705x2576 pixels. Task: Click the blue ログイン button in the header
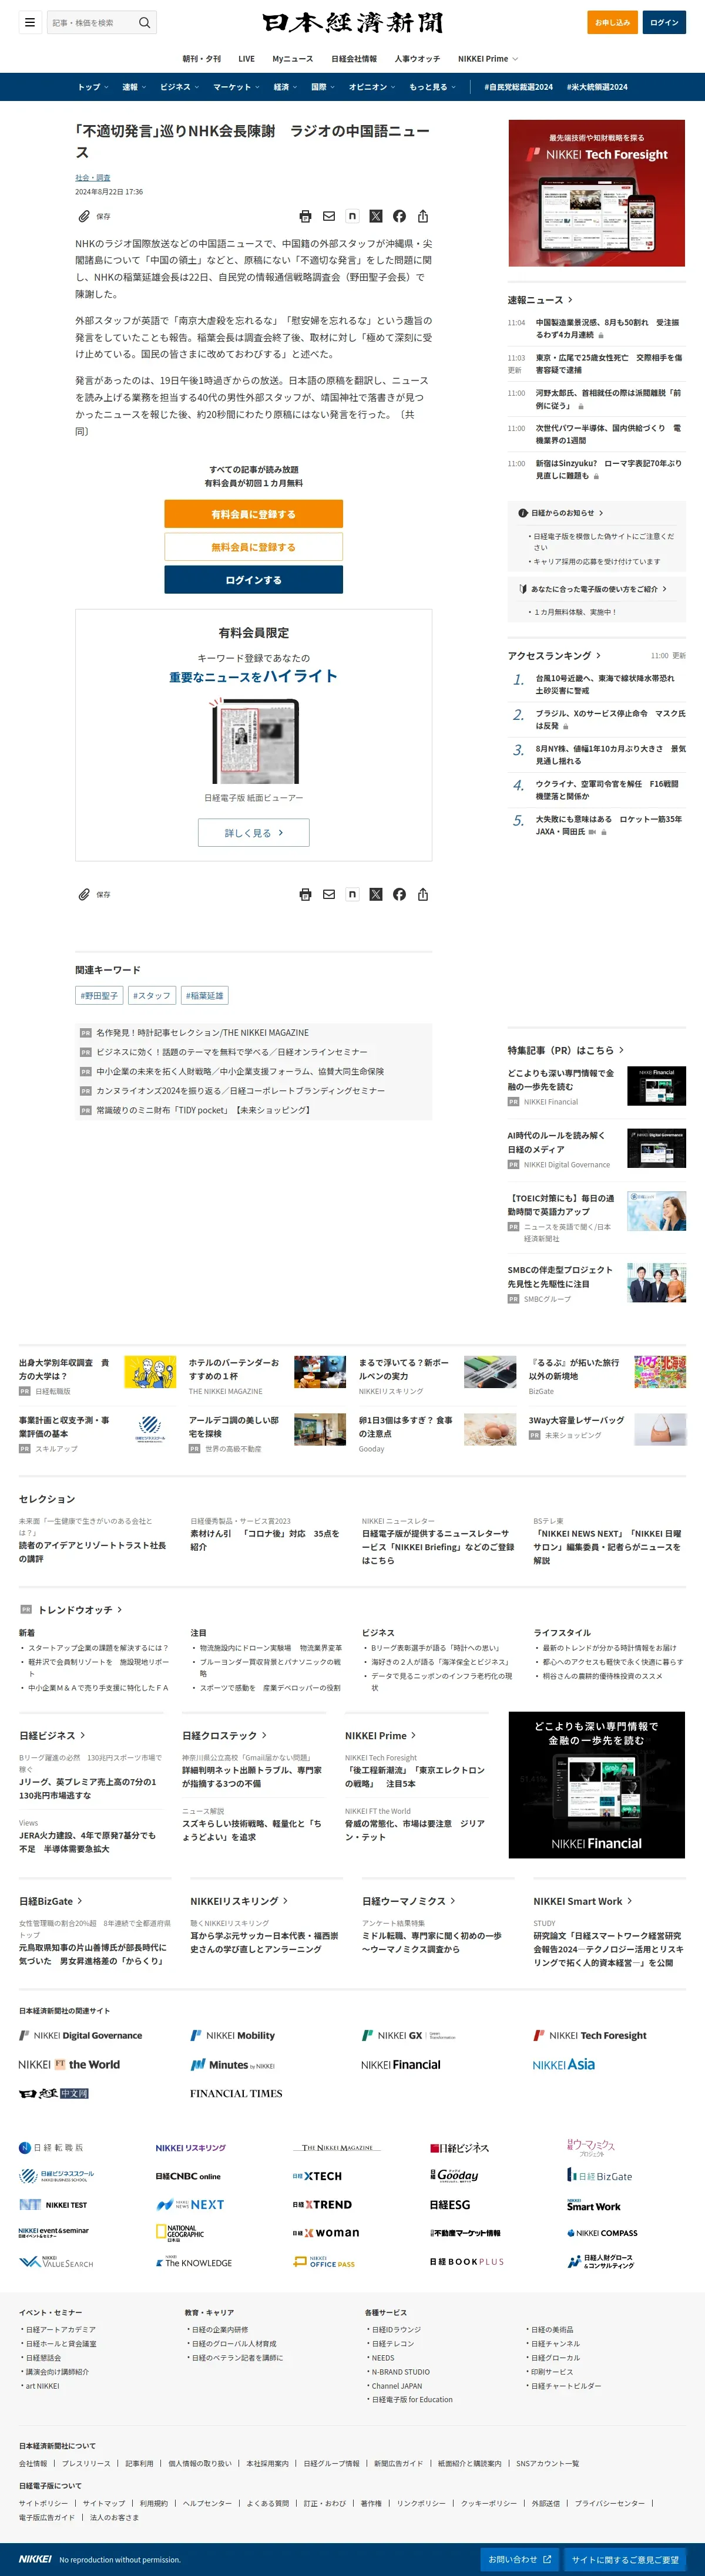[x=664, y=22]
